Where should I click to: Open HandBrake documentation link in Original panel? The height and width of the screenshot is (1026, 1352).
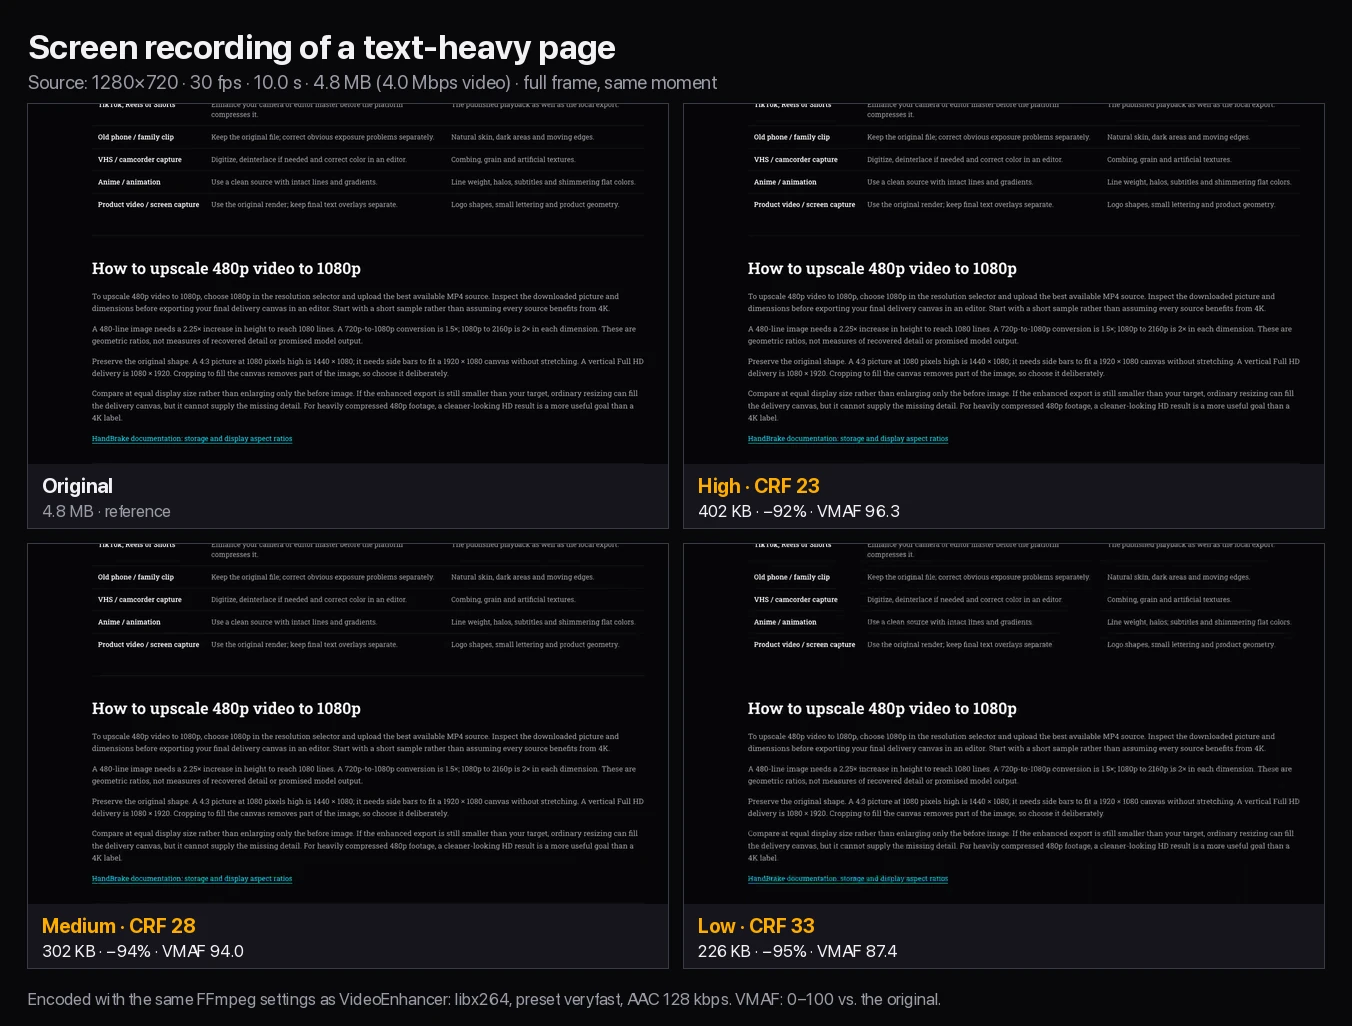pyautogui.click(x=192, y=439)
